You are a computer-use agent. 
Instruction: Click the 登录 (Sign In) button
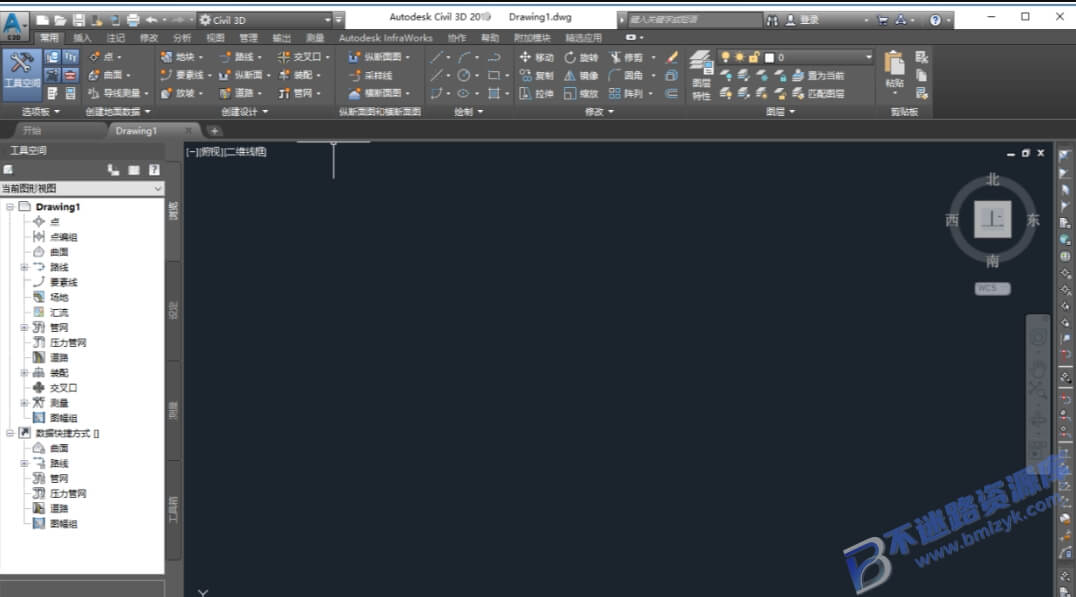[802, 20]
